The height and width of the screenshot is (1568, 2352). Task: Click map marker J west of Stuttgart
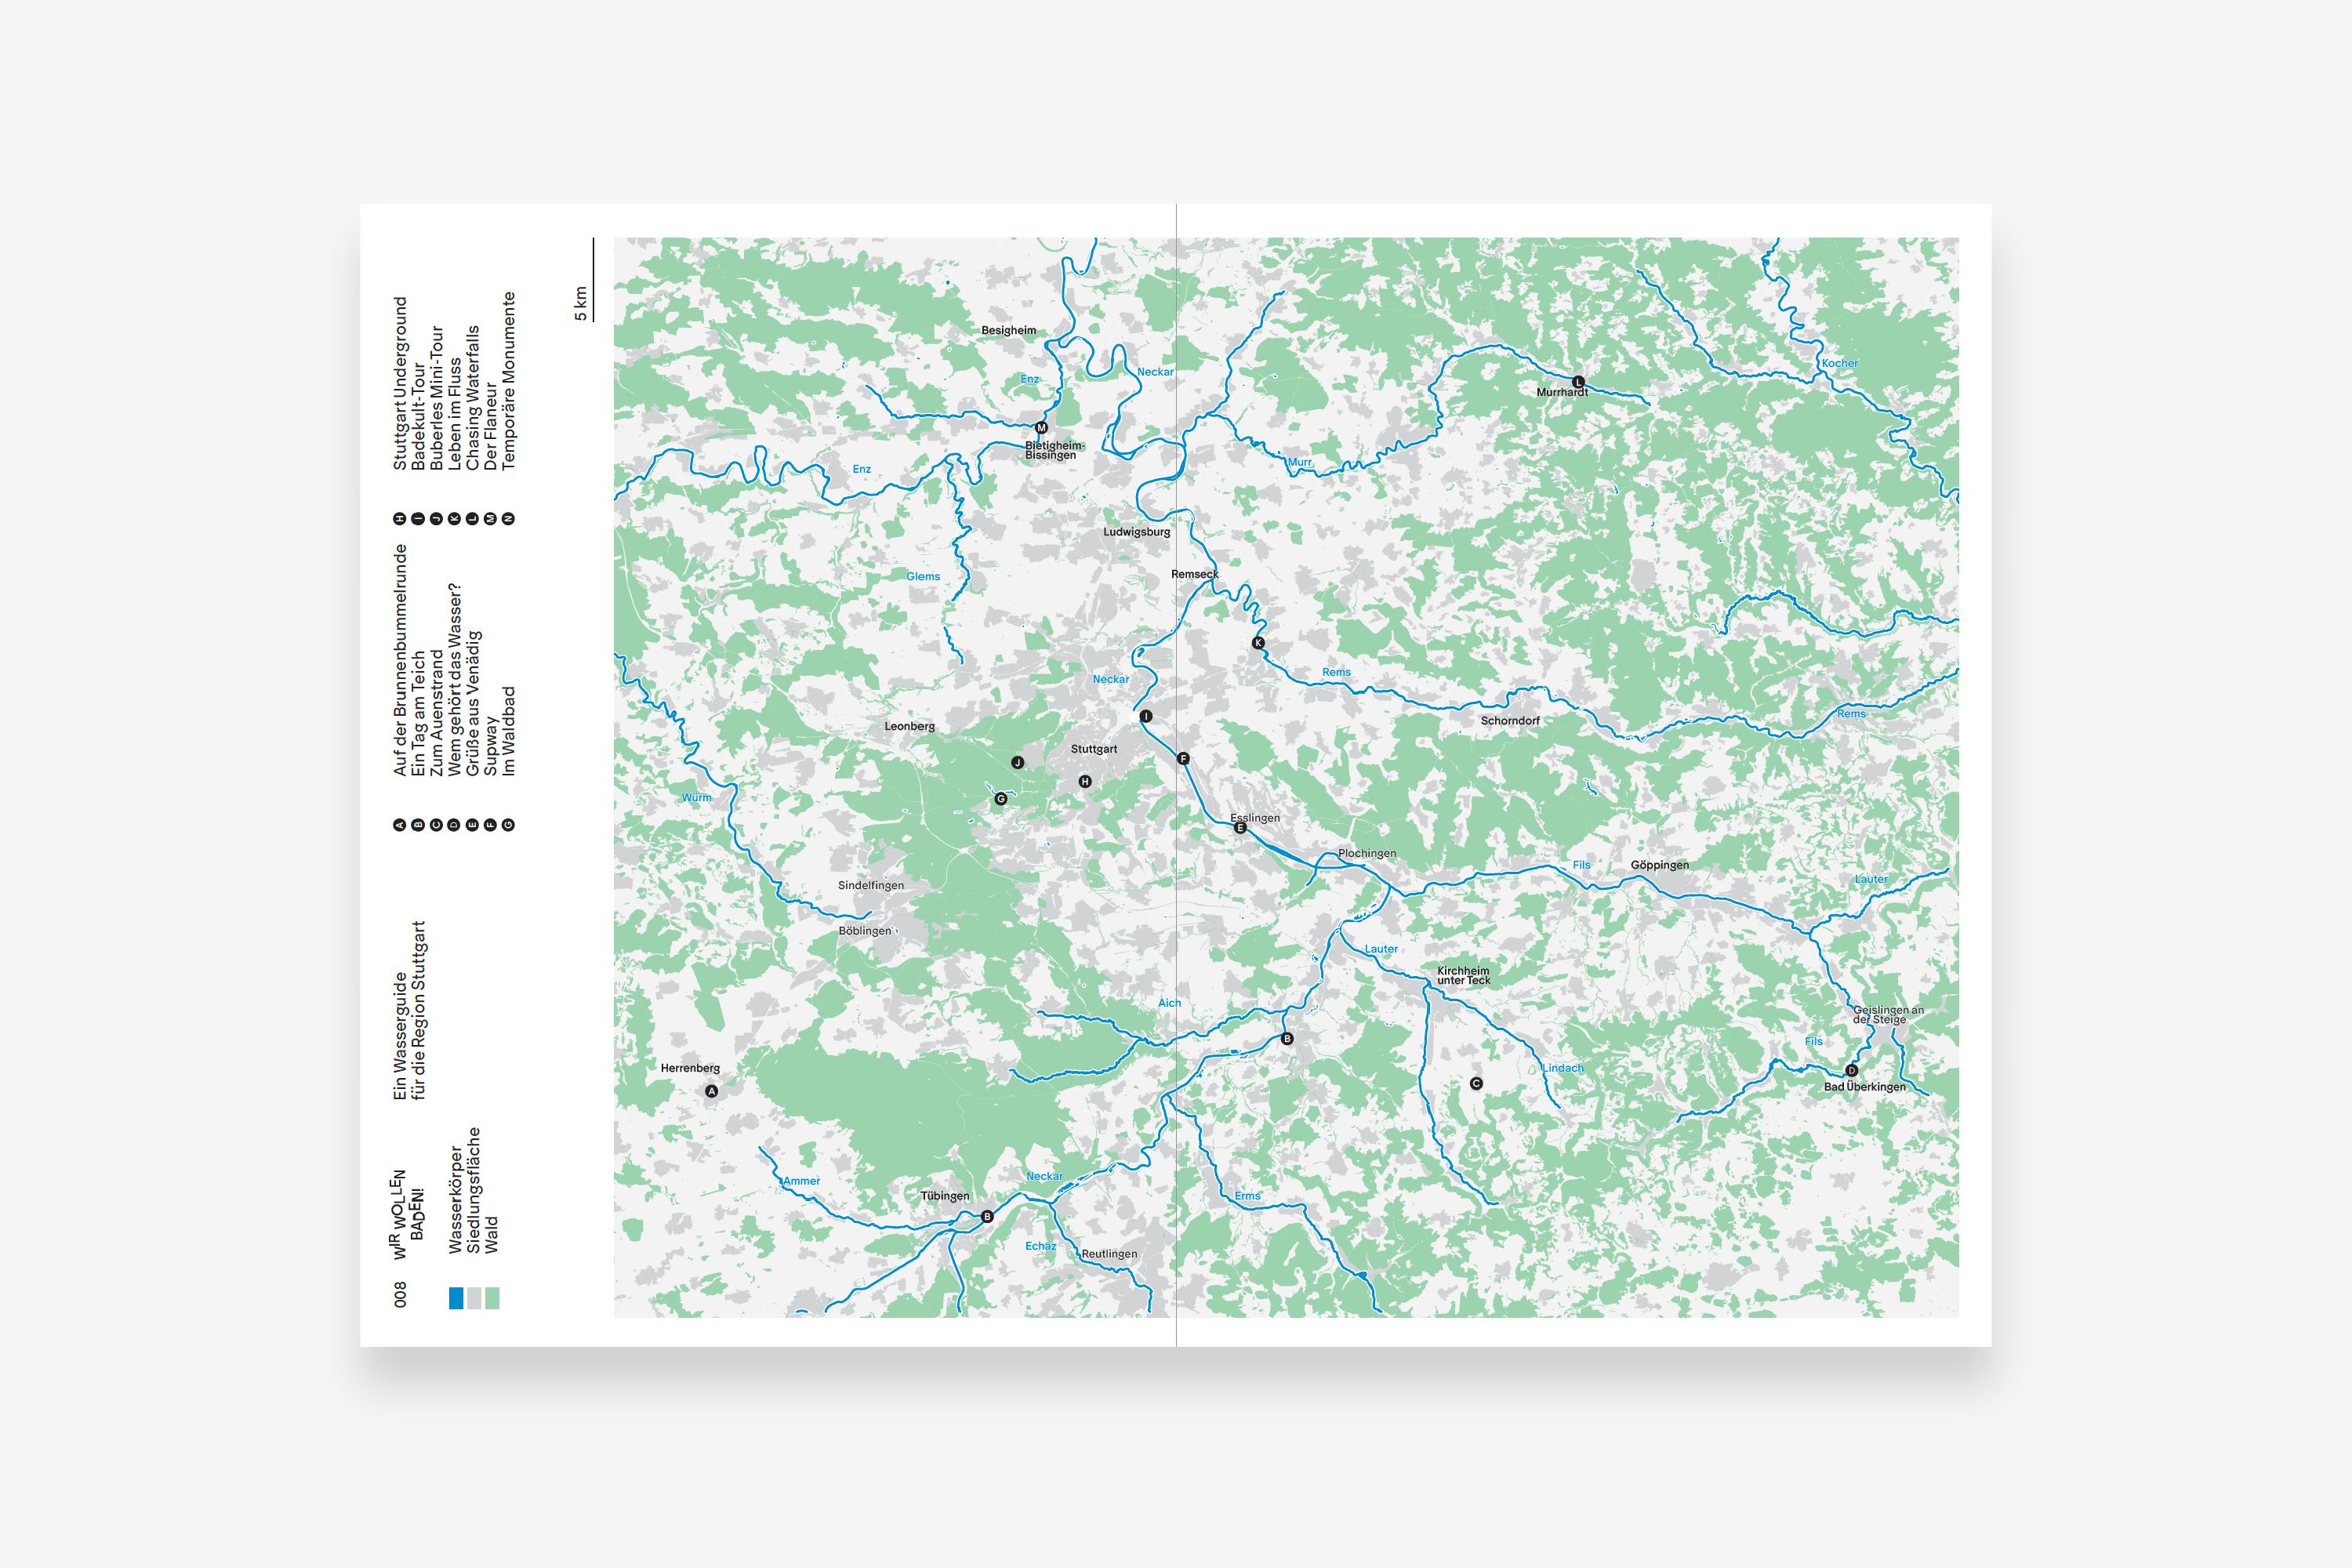tap(1017, 763)
